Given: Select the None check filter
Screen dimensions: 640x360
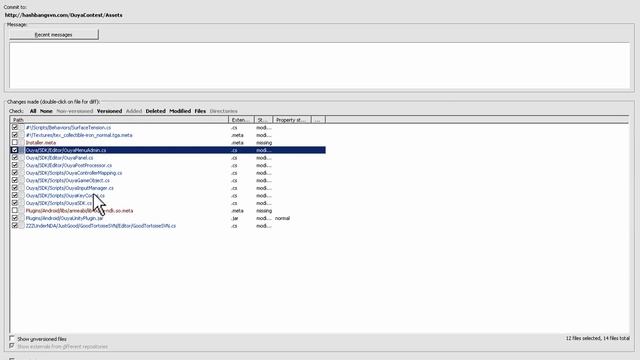Looking at the screenshot, I should (46, 111).
